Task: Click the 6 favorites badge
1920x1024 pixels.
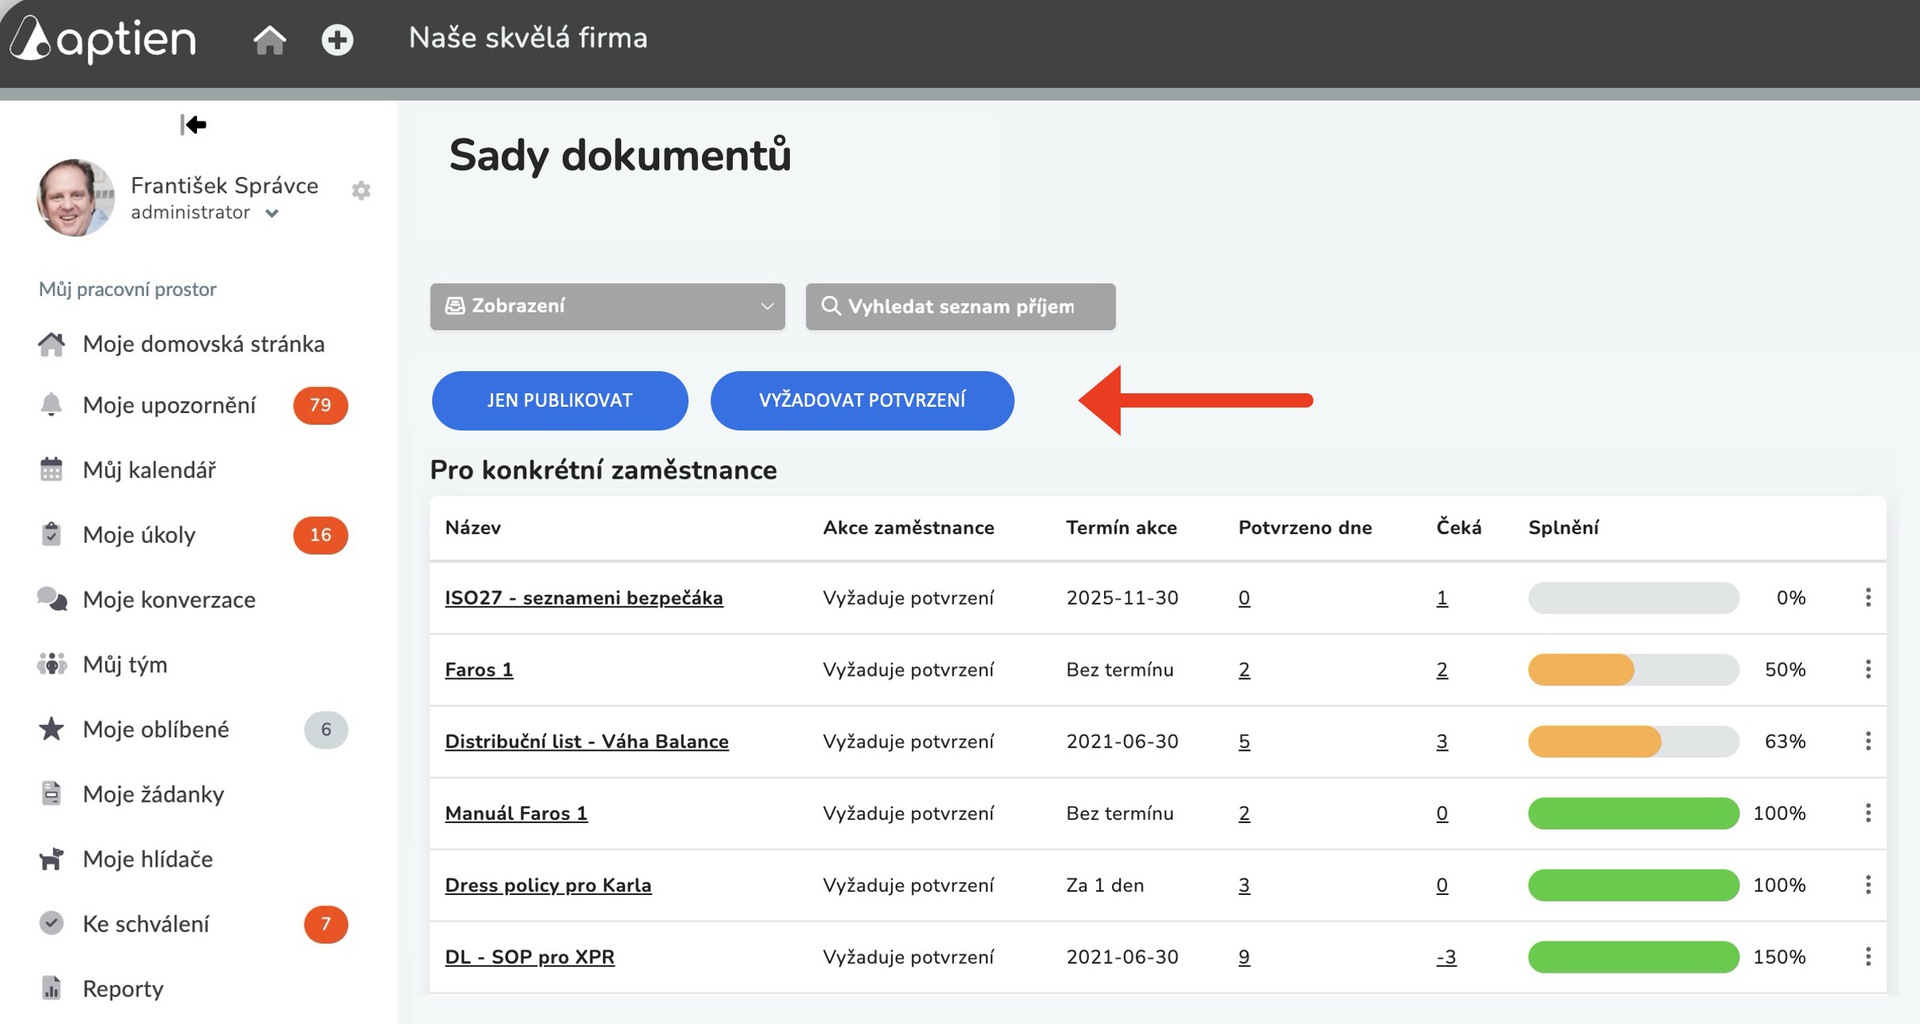Action: point(326,730)
